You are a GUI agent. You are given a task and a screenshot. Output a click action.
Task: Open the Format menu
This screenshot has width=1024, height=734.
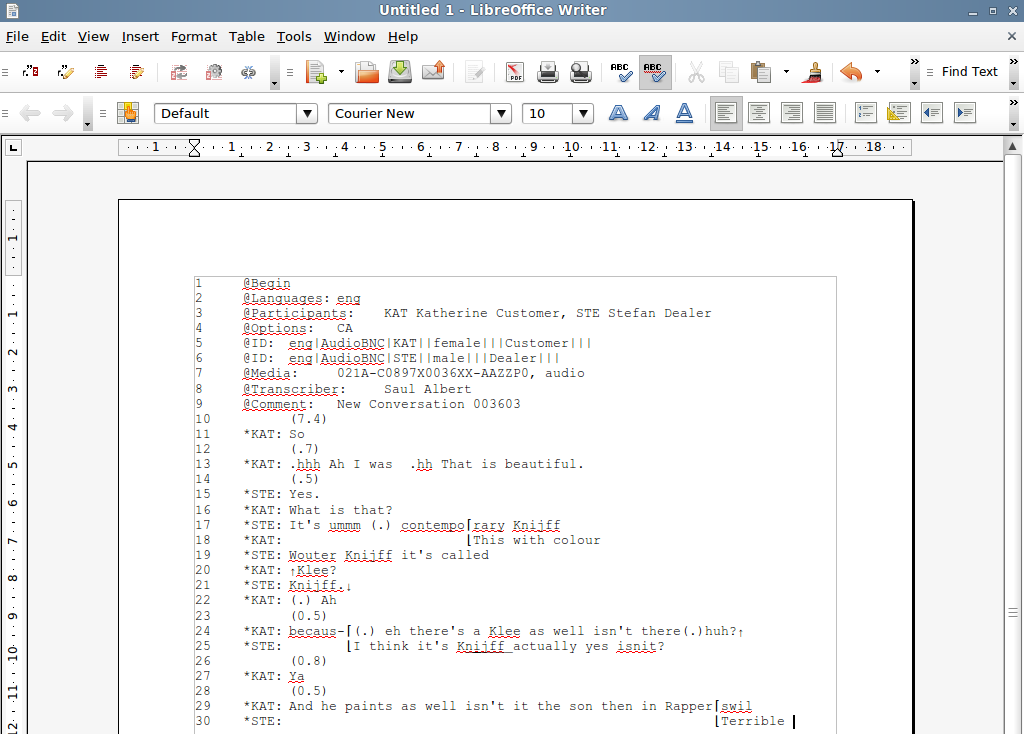tap(194, 37)
